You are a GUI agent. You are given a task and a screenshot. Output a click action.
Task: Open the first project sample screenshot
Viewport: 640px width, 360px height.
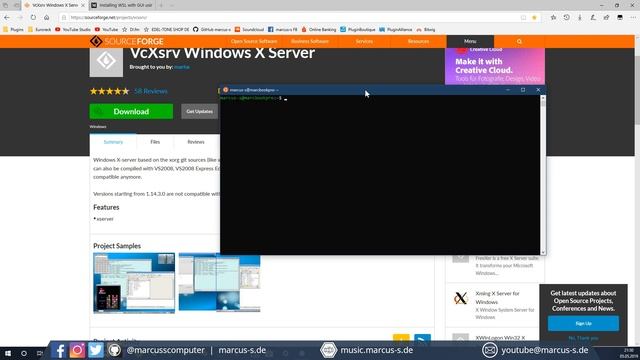tap(134, 283)
